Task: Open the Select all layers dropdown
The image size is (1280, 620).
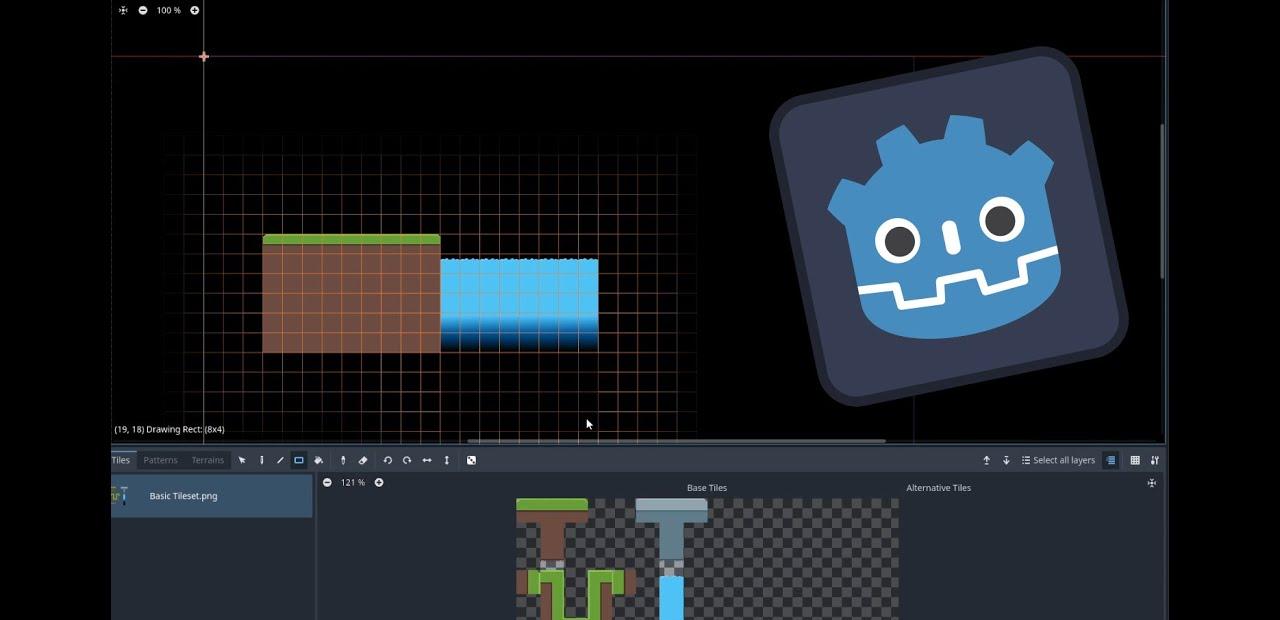Action: click(x=1058, y=460)
